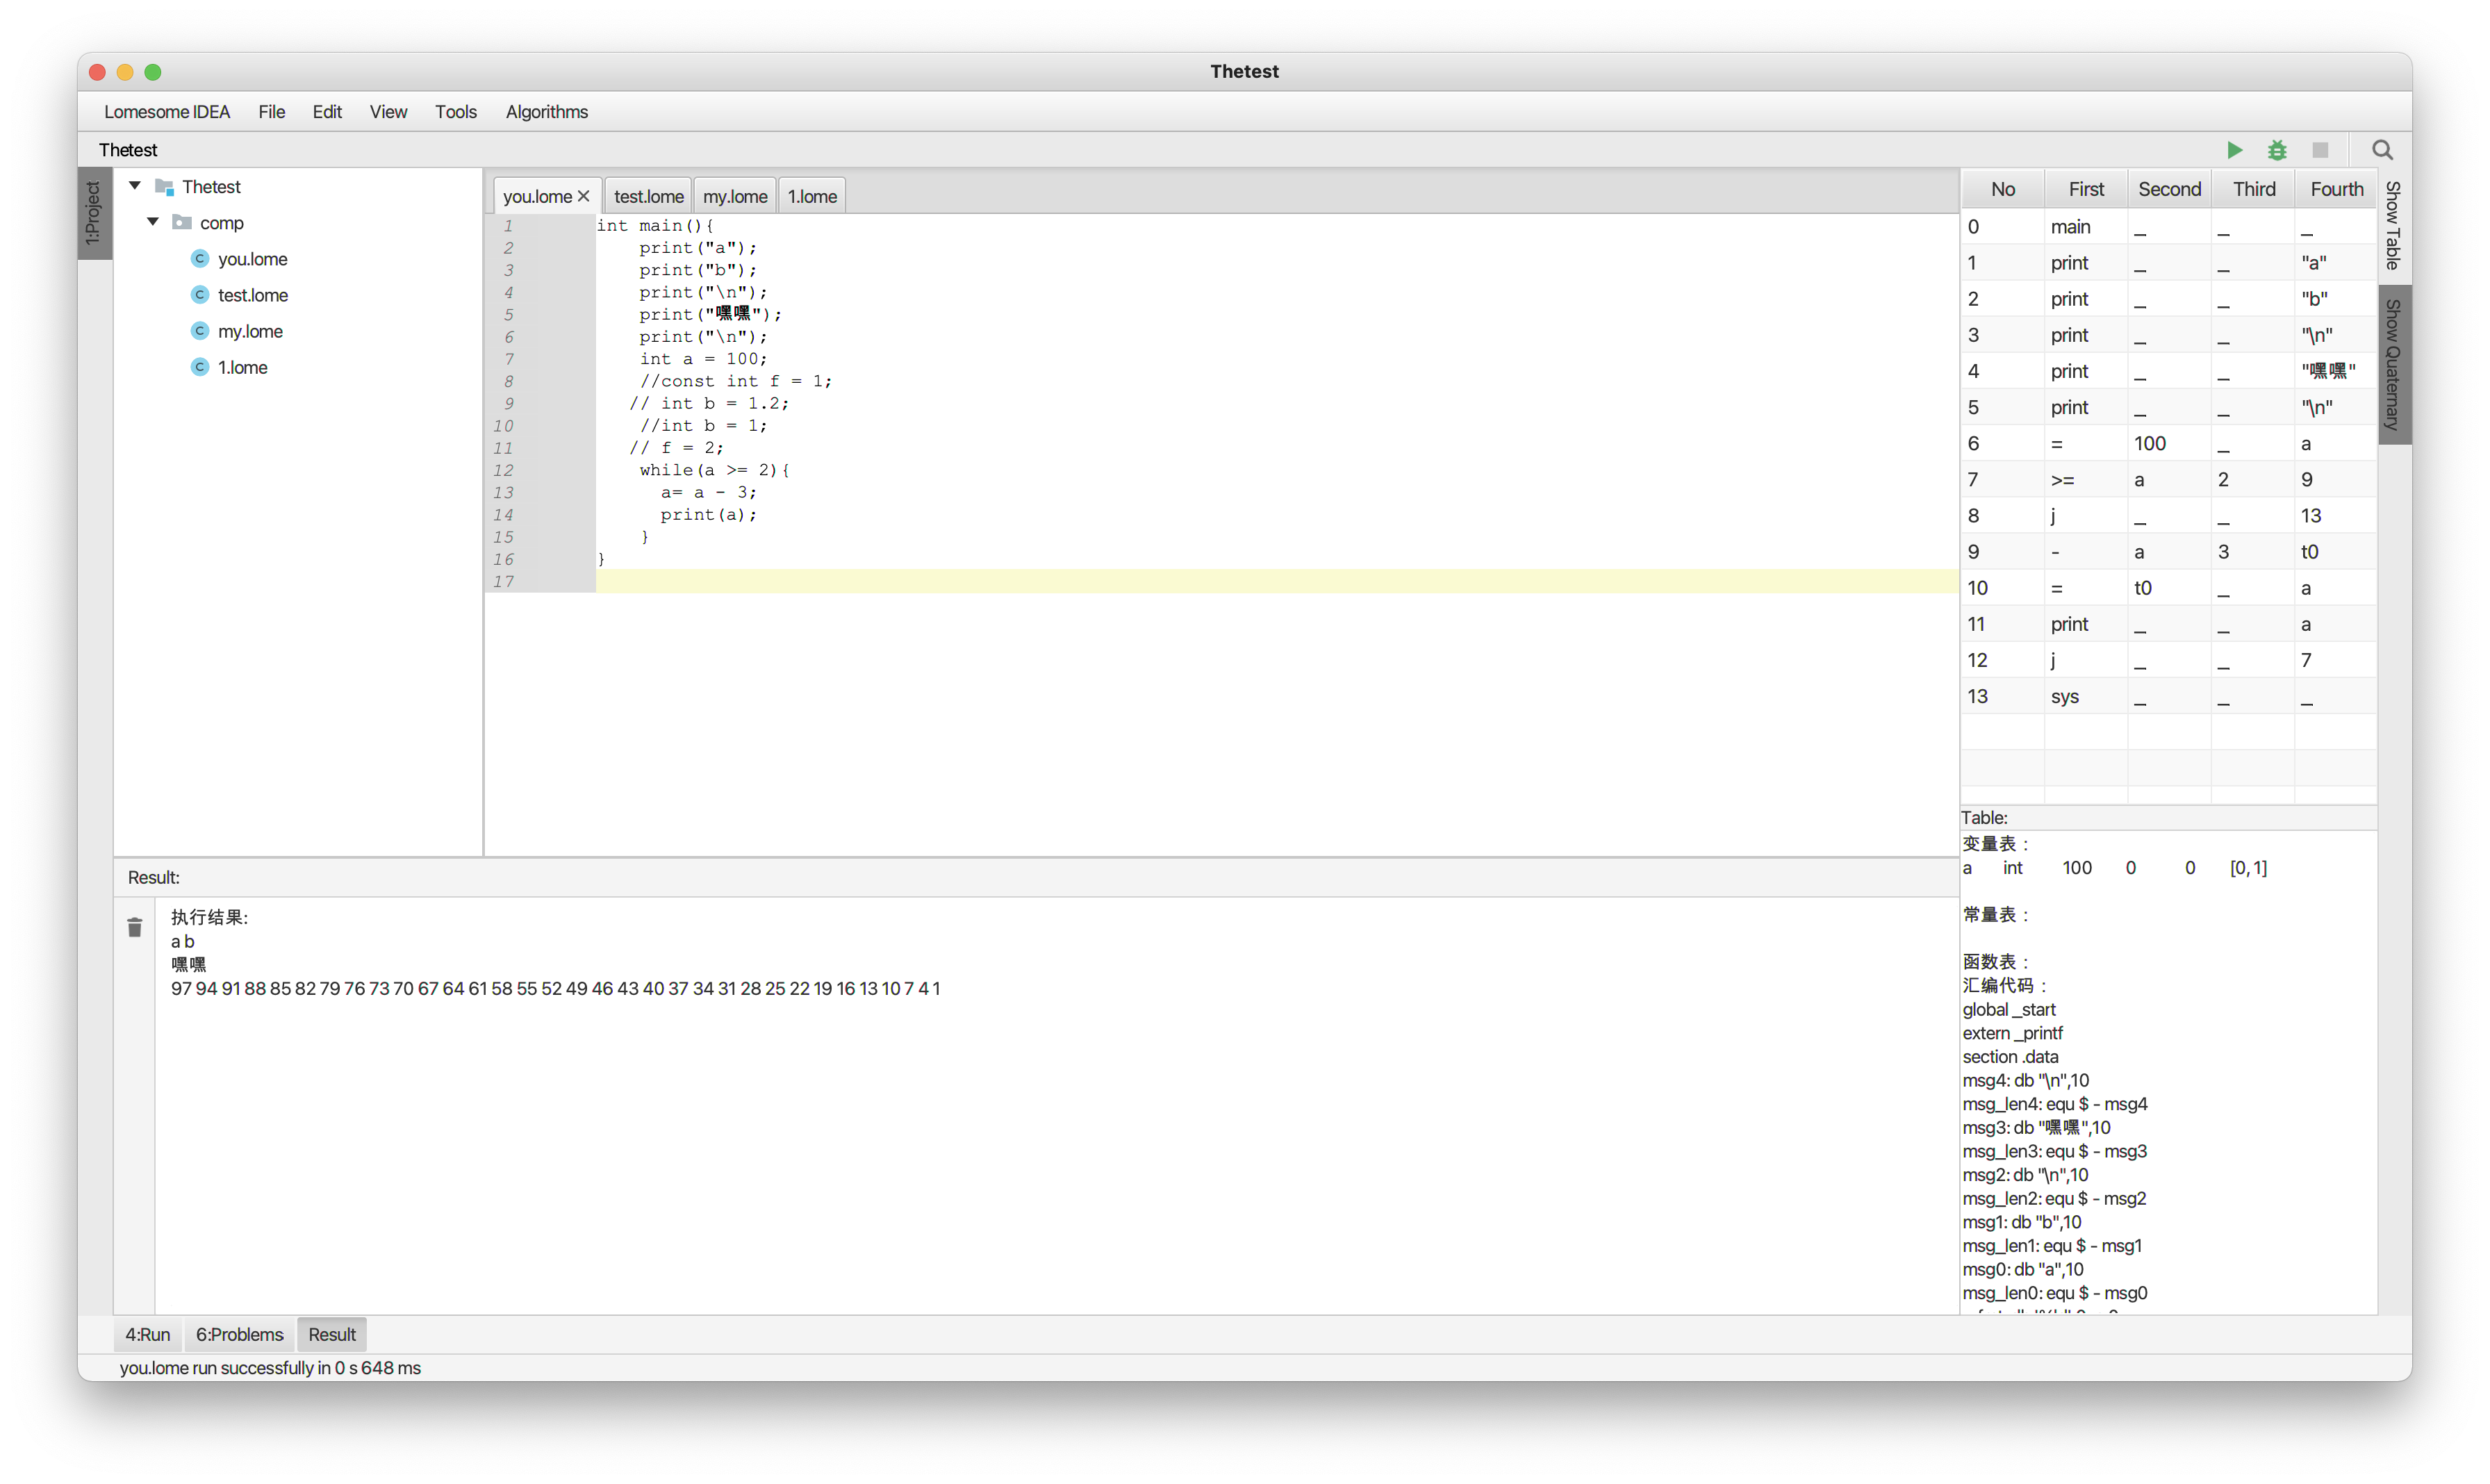Select you.lome in the project tree
The image size is (2490, 1484).
[252, 259]
